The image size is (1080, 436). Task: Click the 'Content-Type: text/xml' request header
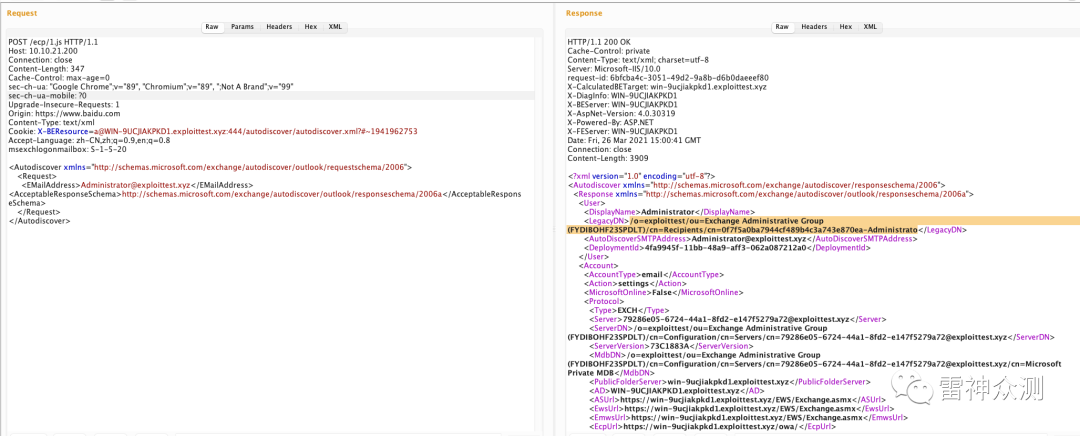[x=50, y=122]
